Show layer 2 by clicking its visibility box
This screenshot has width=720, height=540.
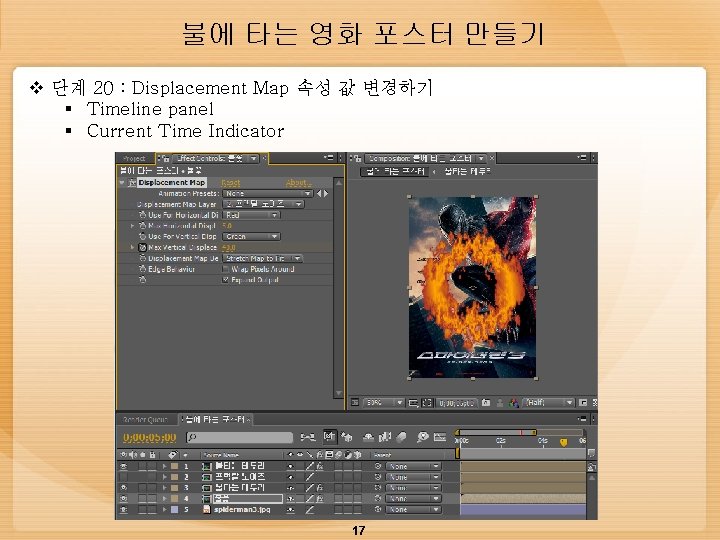(124, 477)
